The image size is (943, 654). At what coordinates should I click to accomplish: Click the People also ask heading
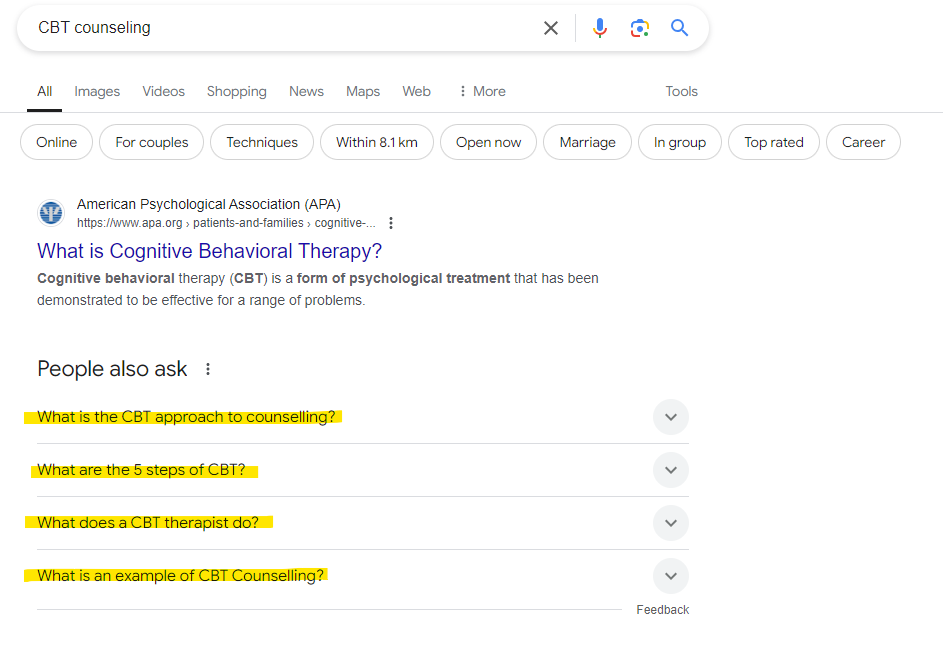[112, 369]
